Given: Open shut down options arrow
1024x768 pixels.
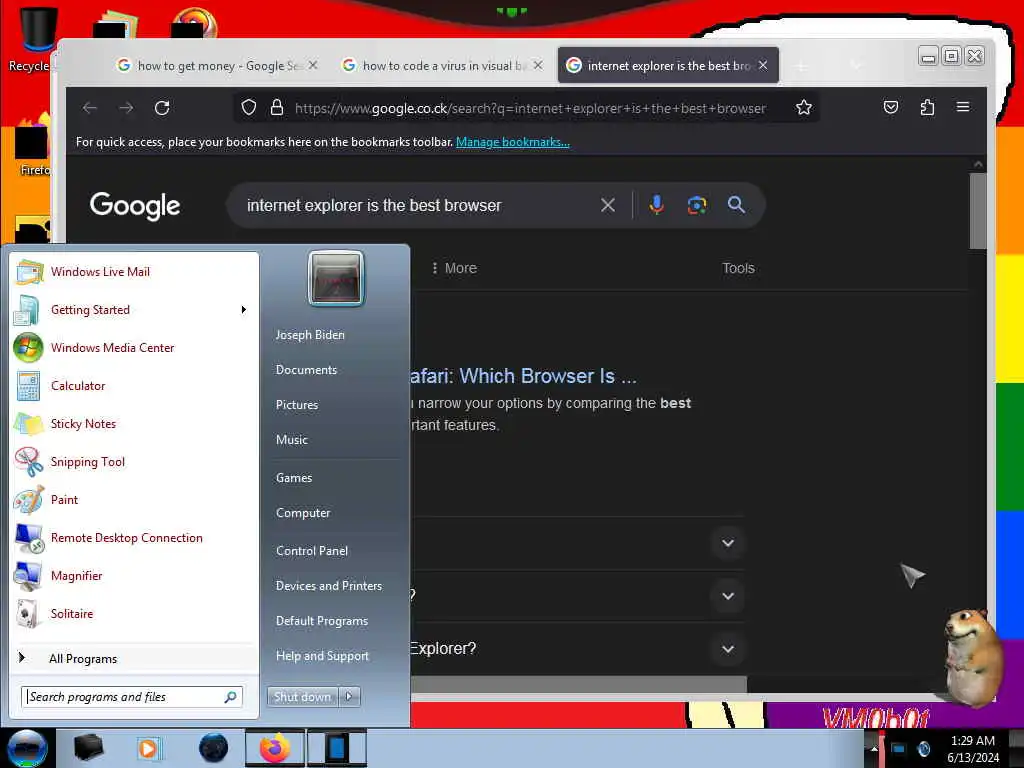Looking at the screenshot, I should tap(349, 697).
